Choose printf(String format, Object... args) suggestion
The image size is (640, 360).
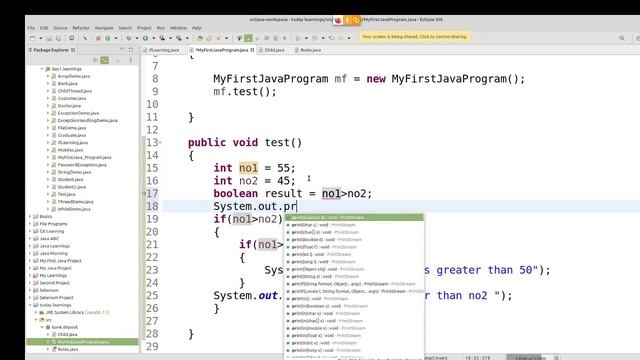point(354,284)
